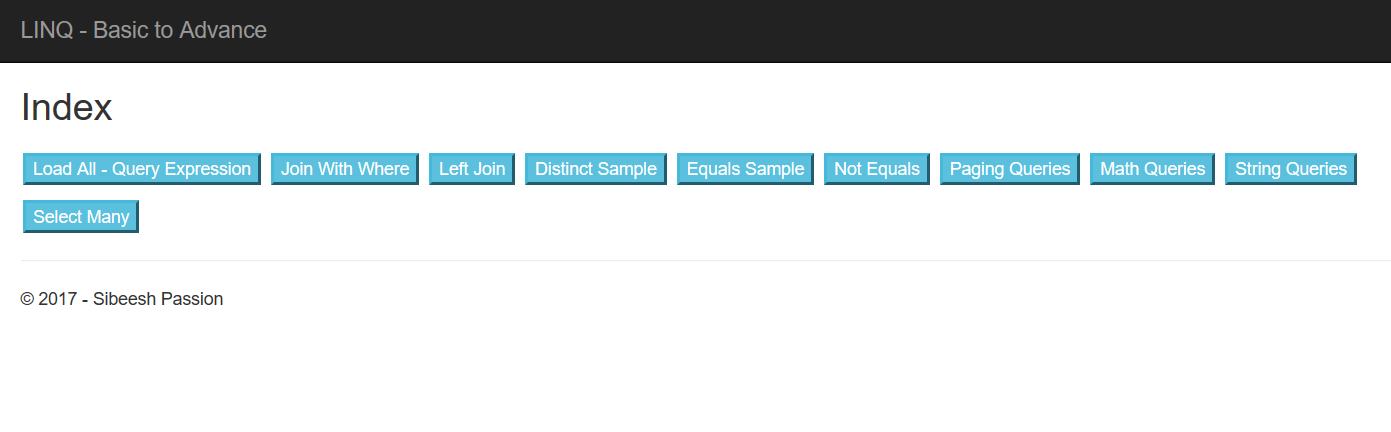Click the Load All - Query Expression button

[142, 169]
